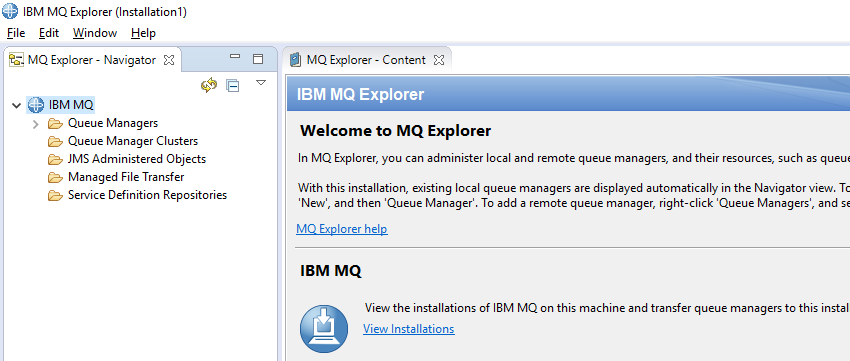Click the IBM MQ globe tree icon
Image resolution: width=850 pixels, height=361 pixels.
[x=36, y=105]
